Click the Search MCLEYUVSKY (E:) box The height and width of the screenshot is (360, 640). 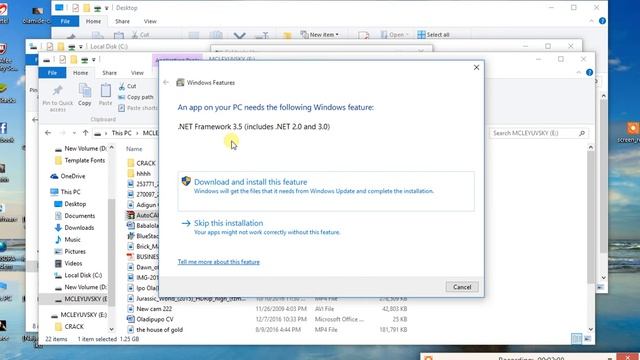(539, 133)
